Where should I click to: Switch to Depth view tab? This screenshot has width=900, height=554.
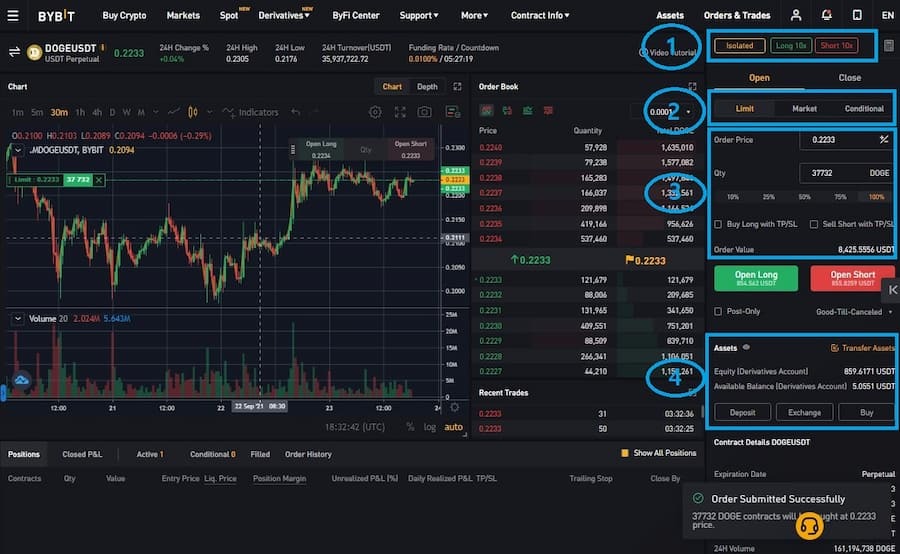pos(427,87)
